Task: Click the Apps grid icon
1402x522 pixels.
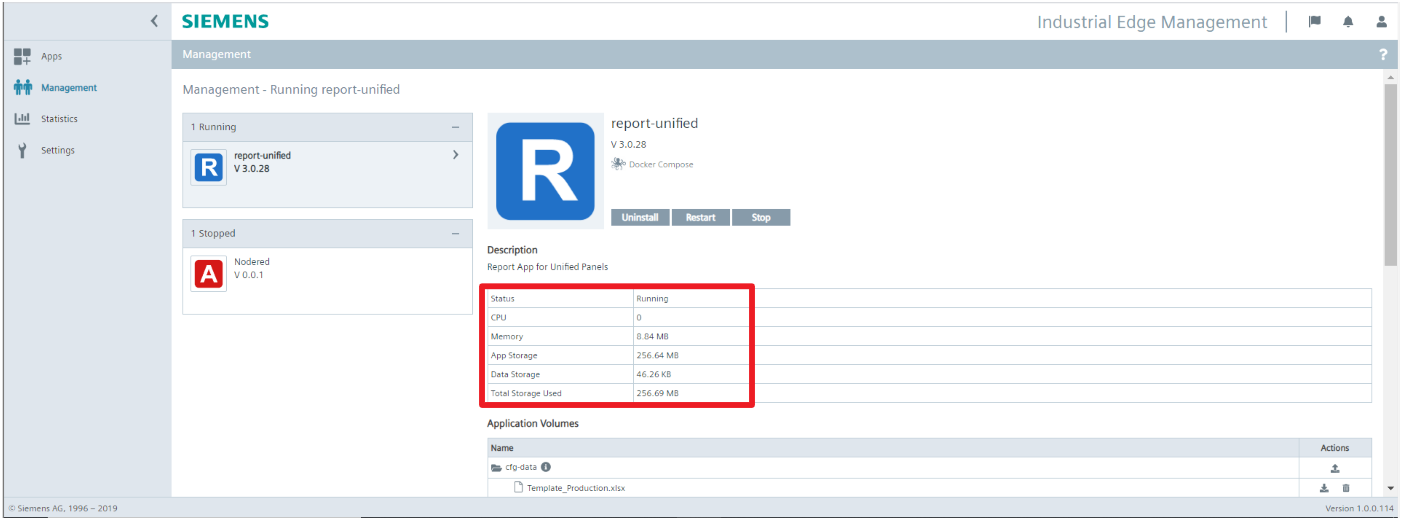Action: (22, 56)
